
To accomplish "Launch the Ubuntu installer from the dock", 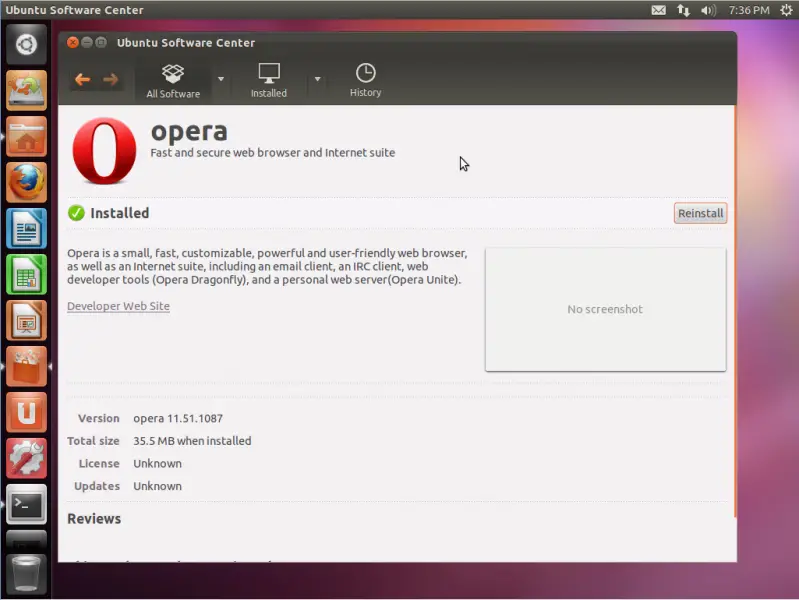I will (x=26, y=91).
